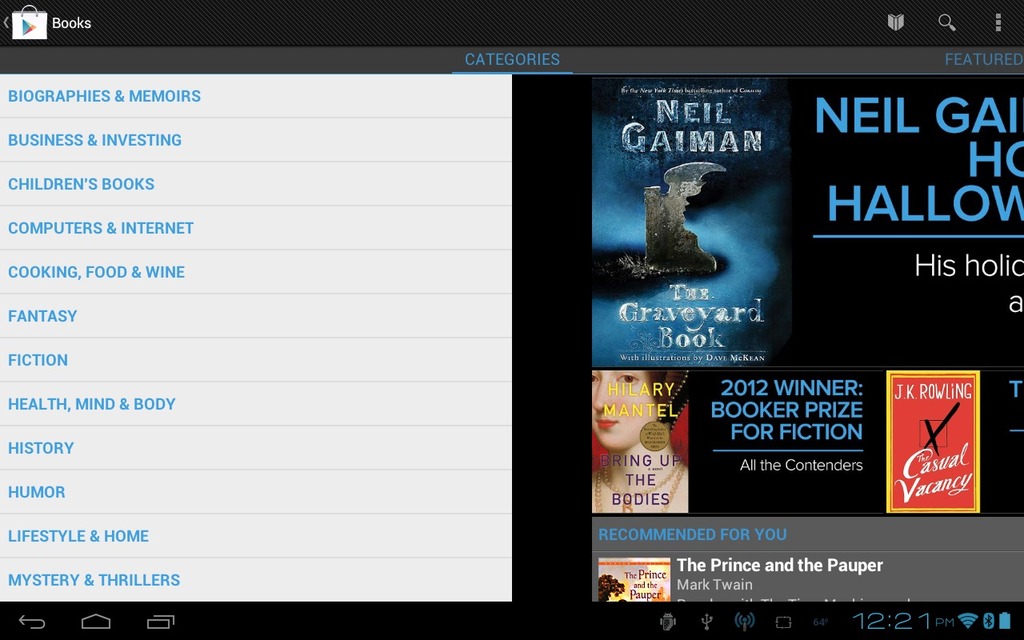The width and height of the screenshot is (1024, 640).
Task: Switch to the Featured tab
Action: pos(984,59)
